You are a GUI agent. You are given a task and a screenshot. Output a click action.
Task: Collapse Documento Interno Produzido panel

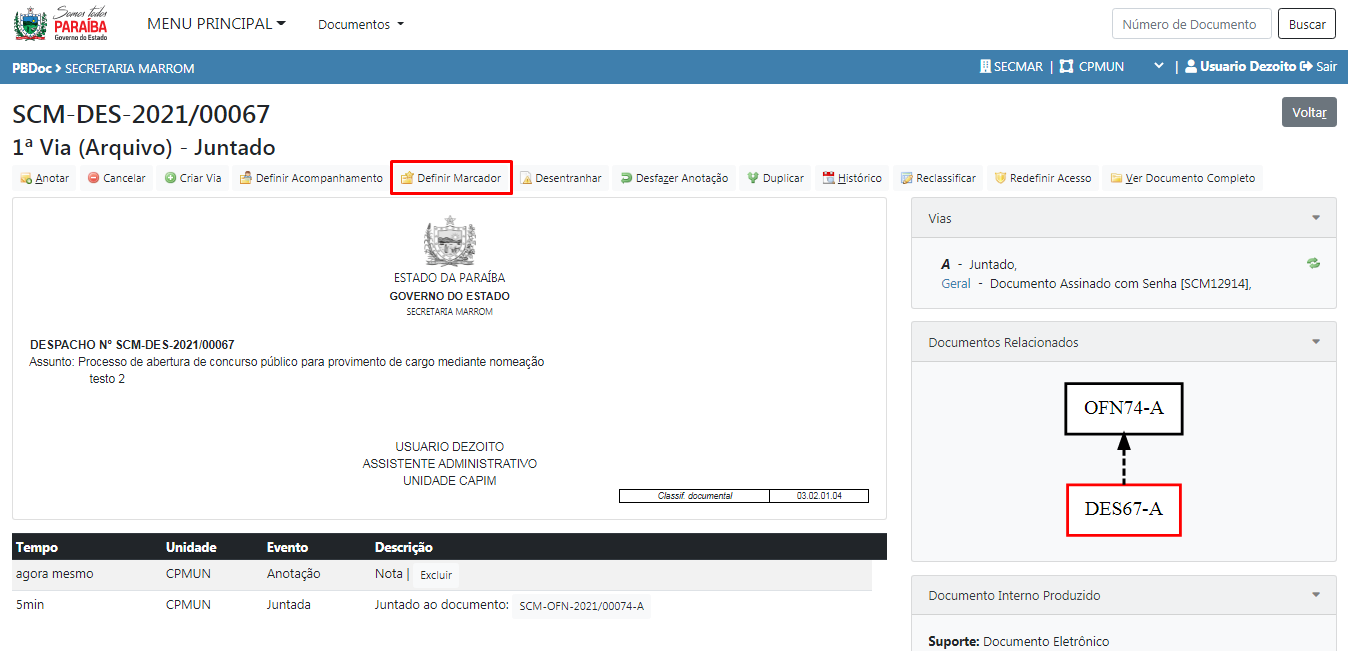(x=1316, y=595)
